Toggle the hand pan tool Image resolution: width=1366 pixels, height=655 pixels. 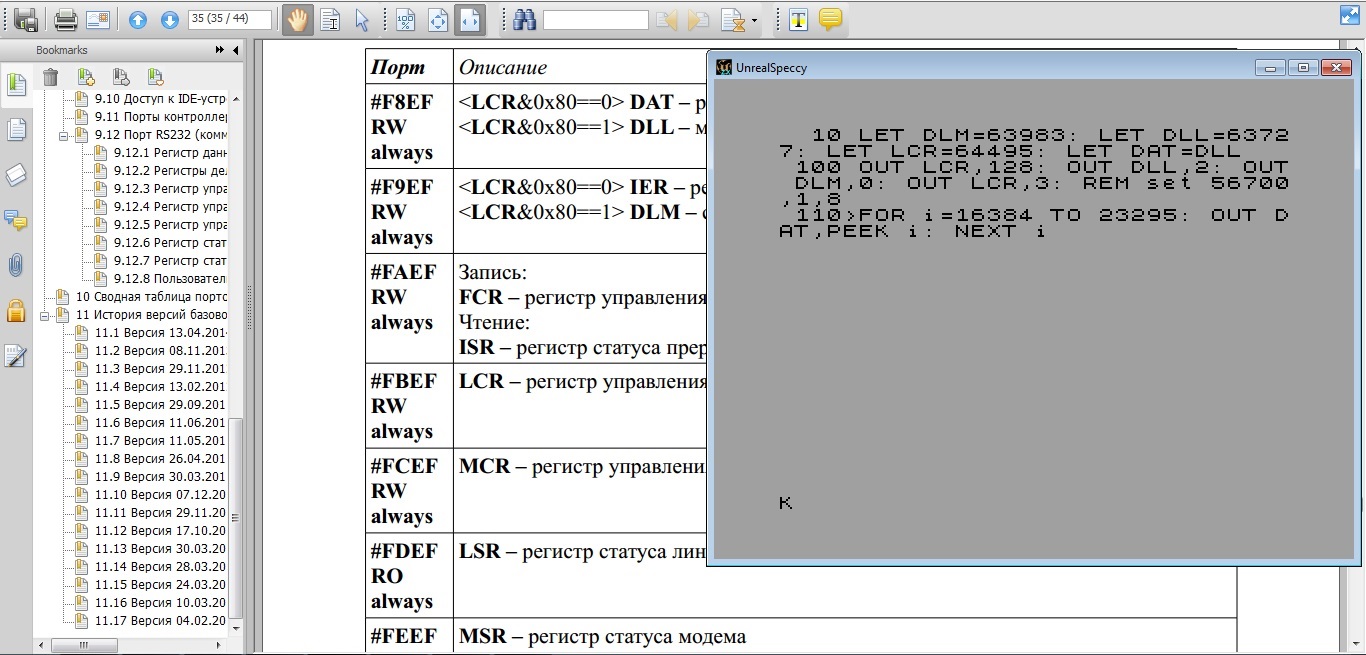[297, 19]
